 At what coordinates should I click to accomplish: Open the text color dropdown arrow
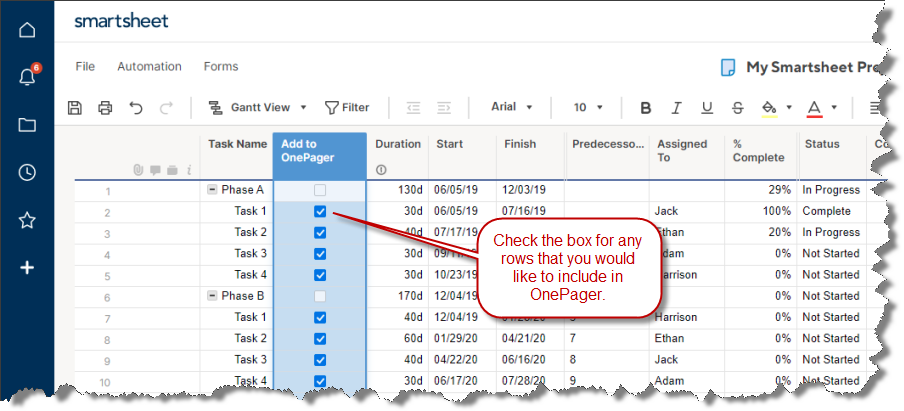click(x=834, y=107)
